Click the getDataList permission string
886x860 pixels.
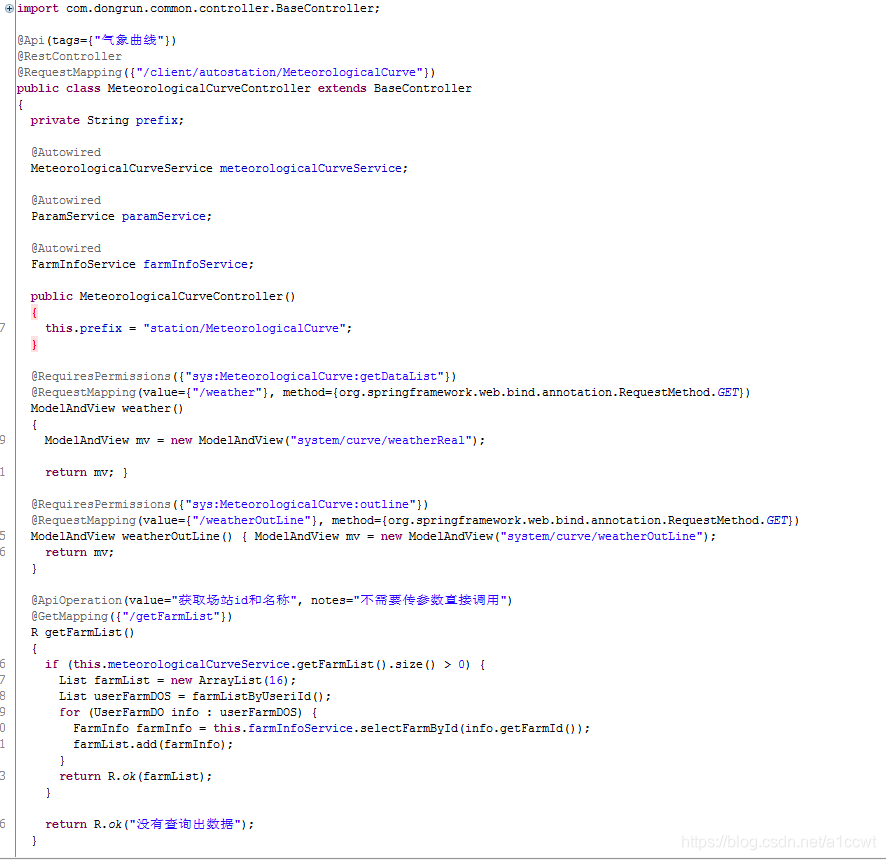coord(315,376)
